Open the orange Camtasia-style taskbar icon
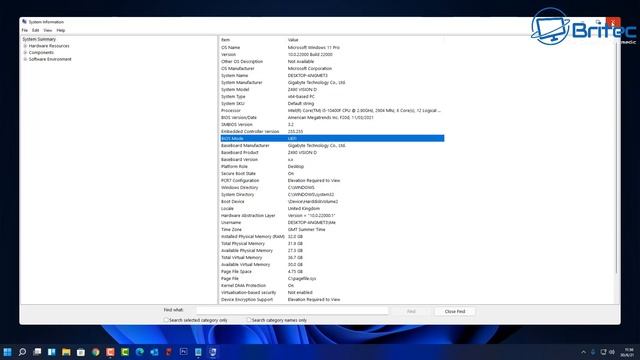Image resolution: width=640 pixels, height=360 pixels. coord(110,352)
